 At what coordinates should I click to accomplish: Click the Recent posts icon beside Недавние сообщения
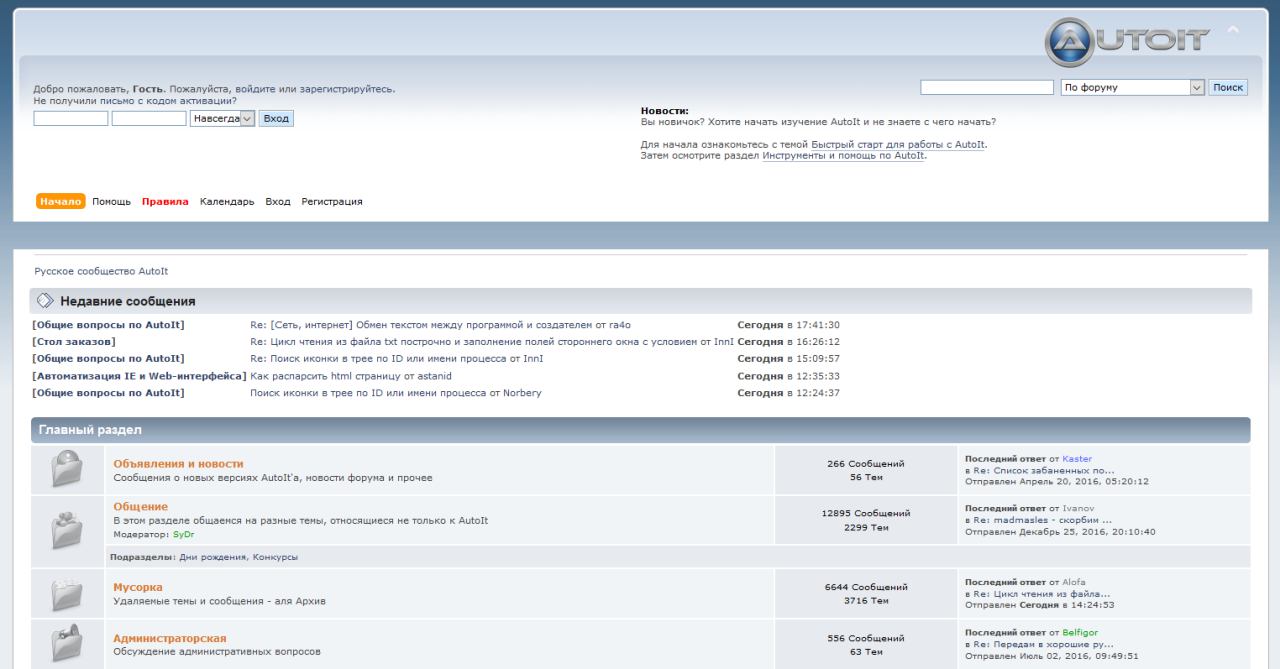(x=45, y=301)
